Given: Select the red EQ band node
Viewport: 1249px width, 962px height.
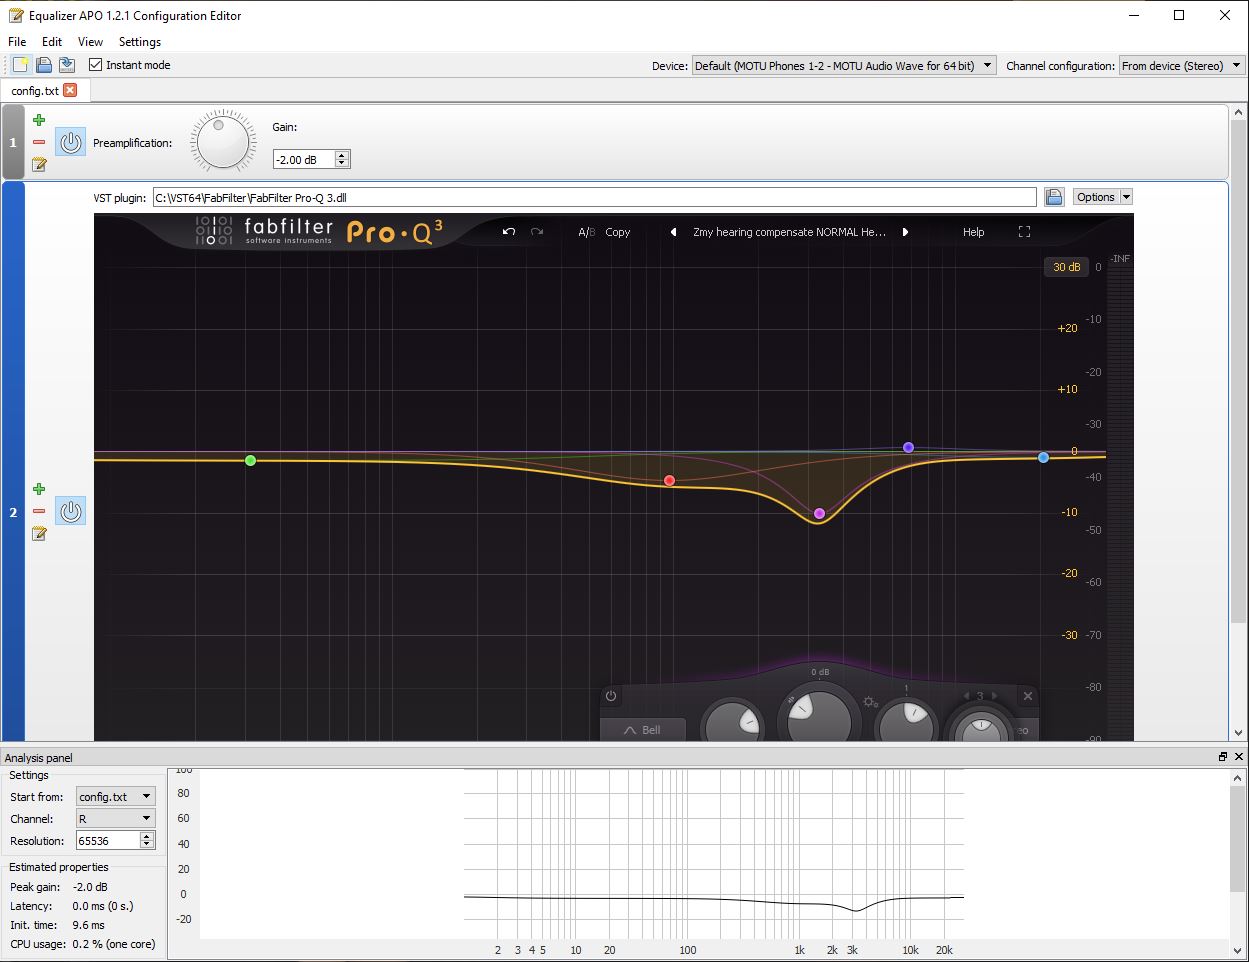Looking at the screenshot, I should (x=669, y=480).
